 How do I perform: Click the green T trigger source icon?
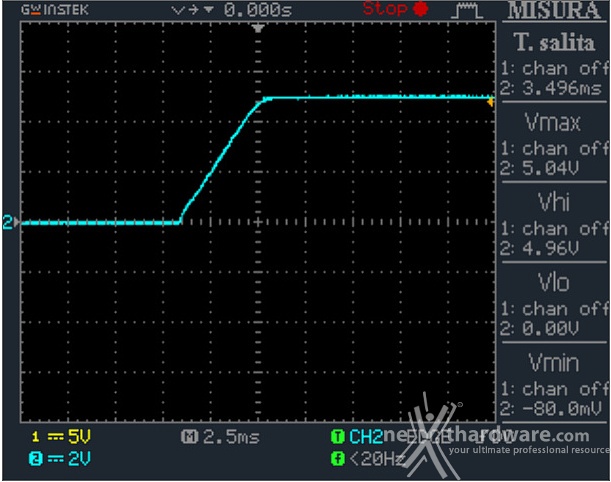(x=337, y=437)
